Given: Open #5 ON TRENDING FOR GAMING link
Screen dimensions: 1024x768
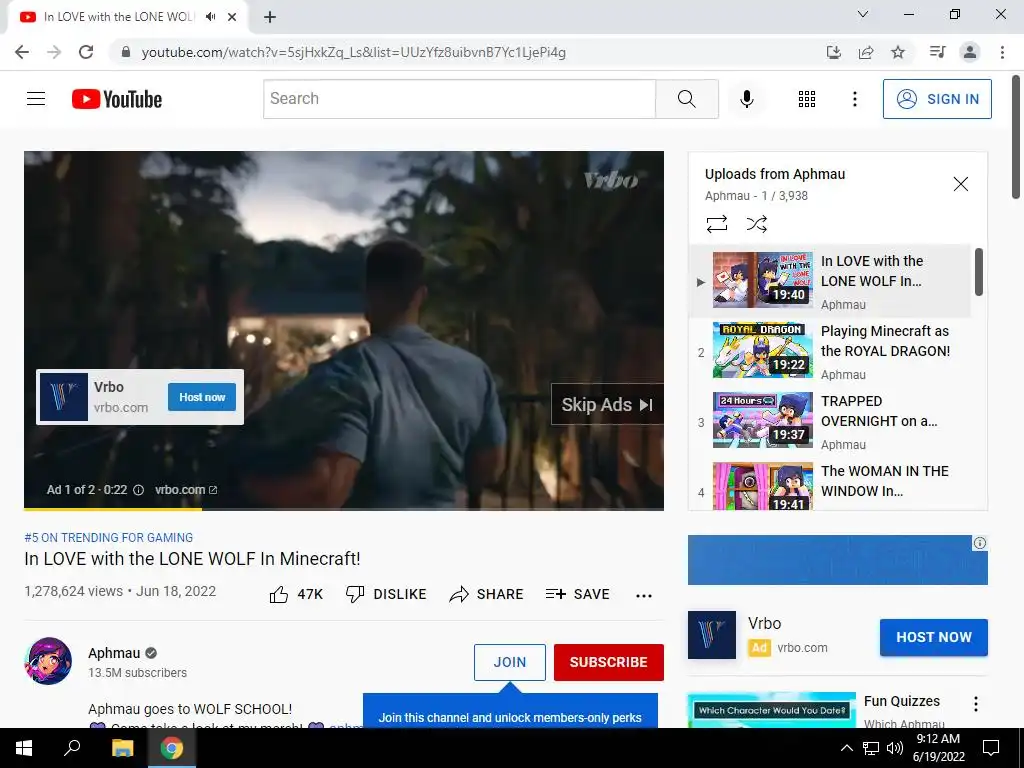Looking at the screenshot, I should [x=108, y=537].
